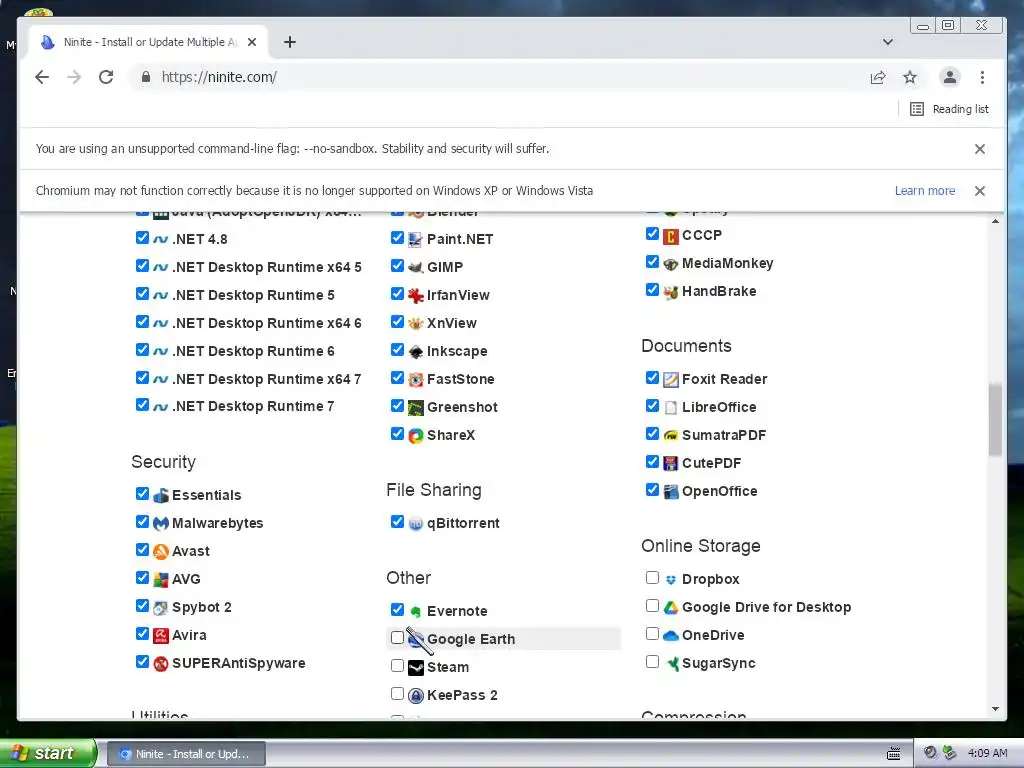Click the Malwarebytes icon

(x=161, y=524)
